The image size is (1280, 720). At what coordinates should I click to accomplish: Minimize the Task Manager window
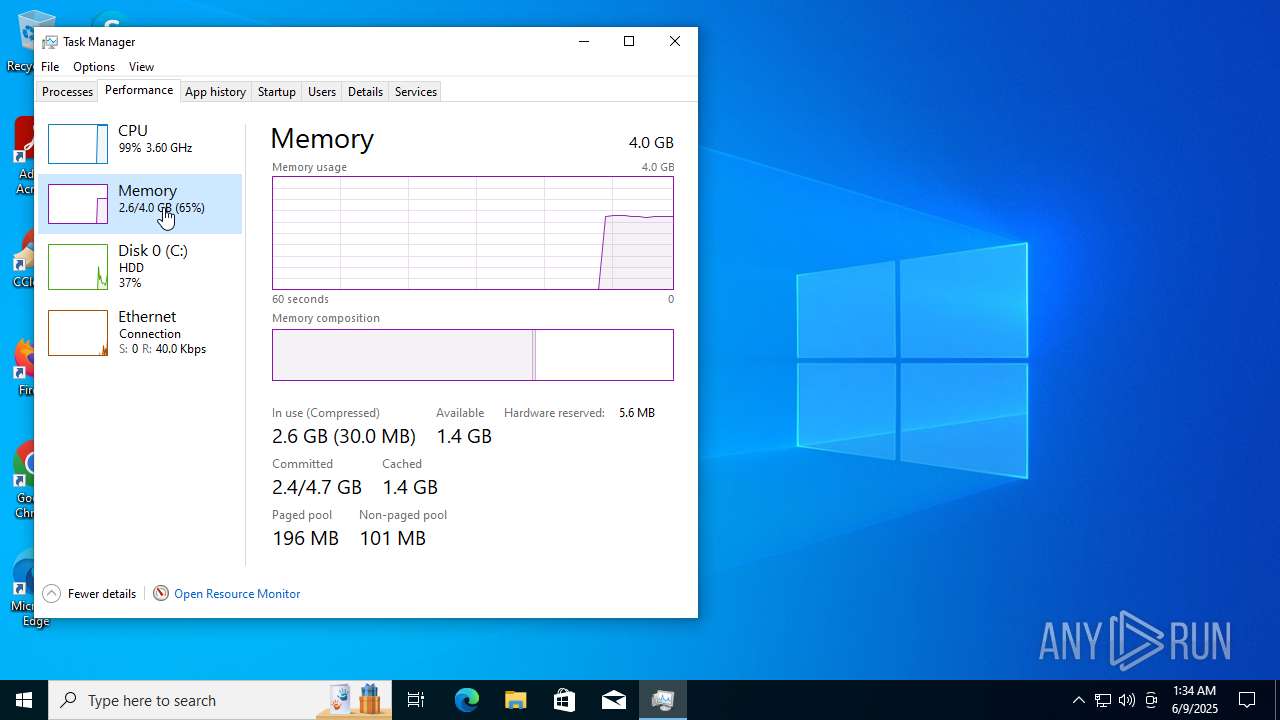click(x=584, y=41)
